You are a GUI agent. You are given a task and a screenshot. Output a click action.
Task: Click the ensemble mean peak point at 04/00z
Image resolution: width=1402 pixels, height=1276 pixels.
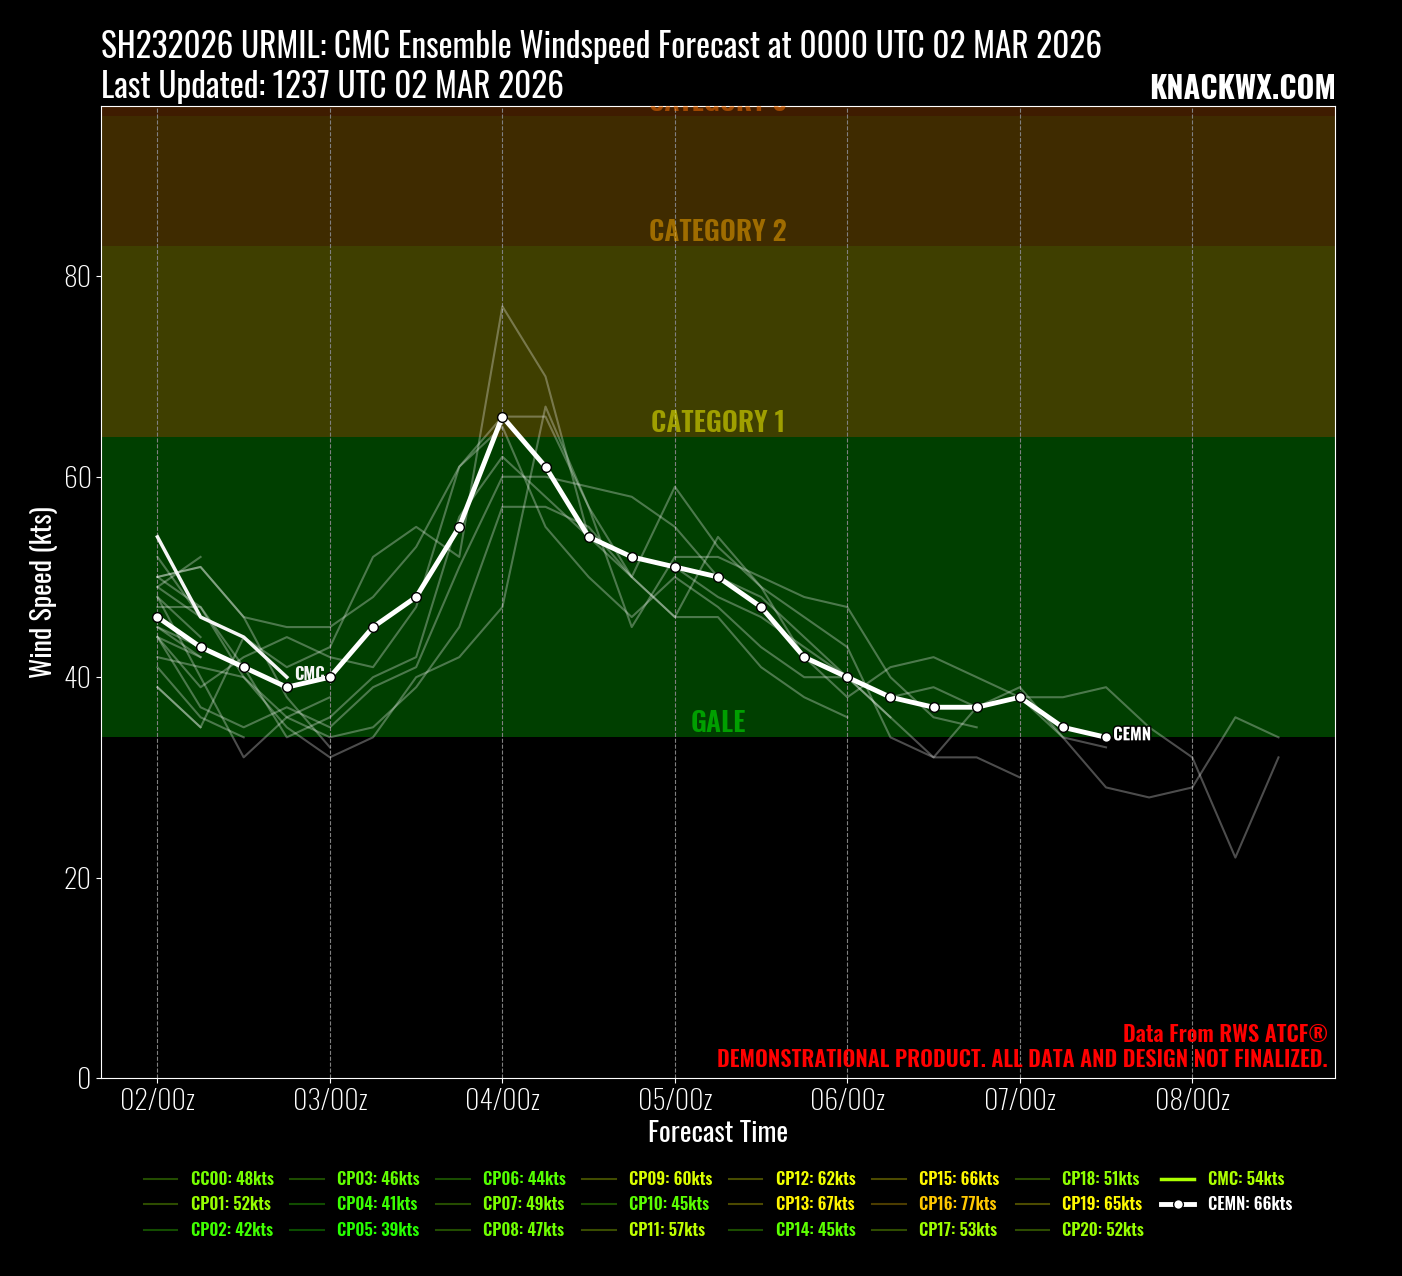pos(502,417)
